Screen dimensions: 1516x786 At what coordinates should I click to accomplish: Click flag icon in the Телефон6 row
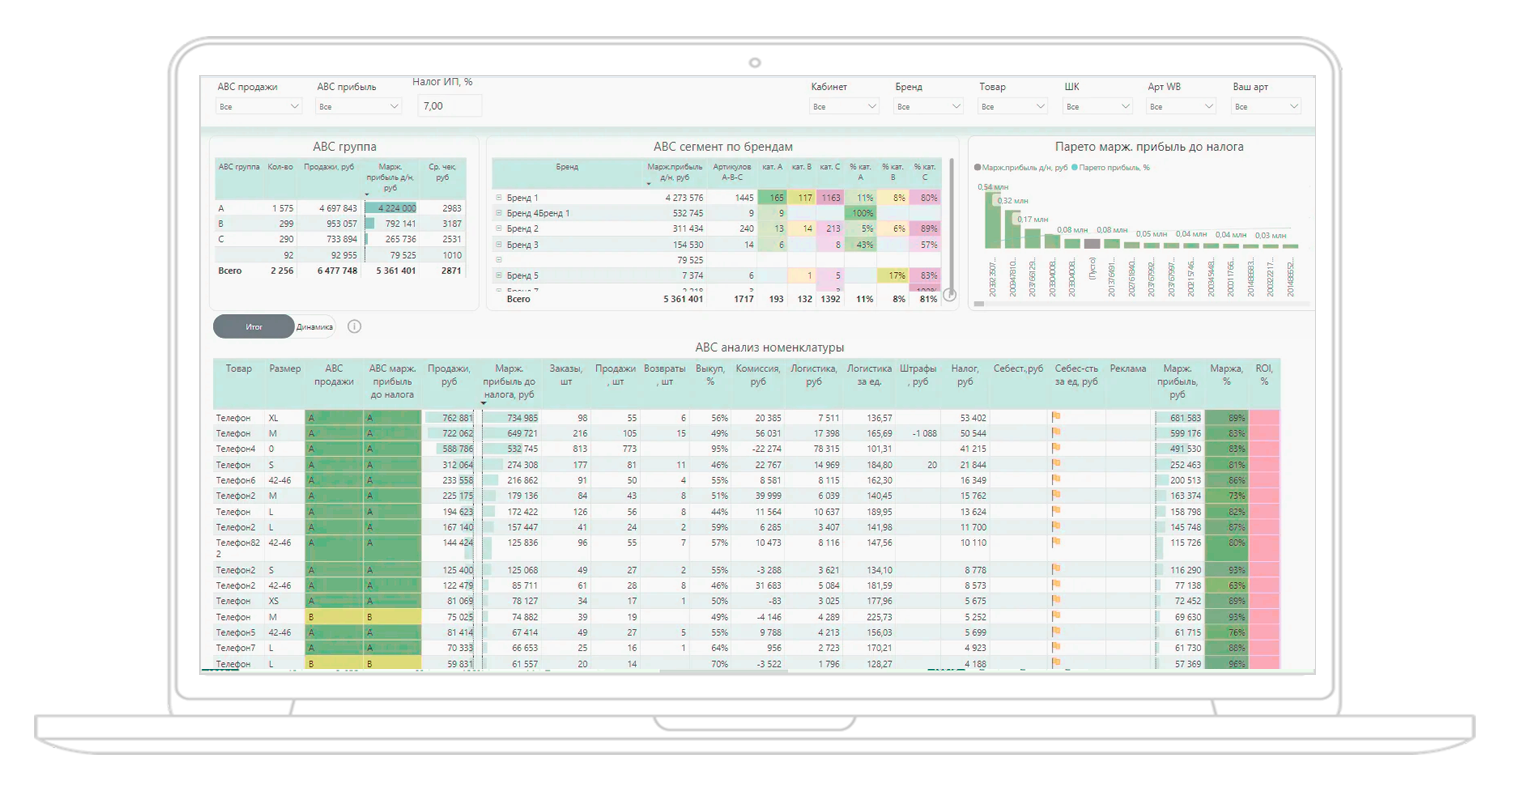pos(1056,480)
